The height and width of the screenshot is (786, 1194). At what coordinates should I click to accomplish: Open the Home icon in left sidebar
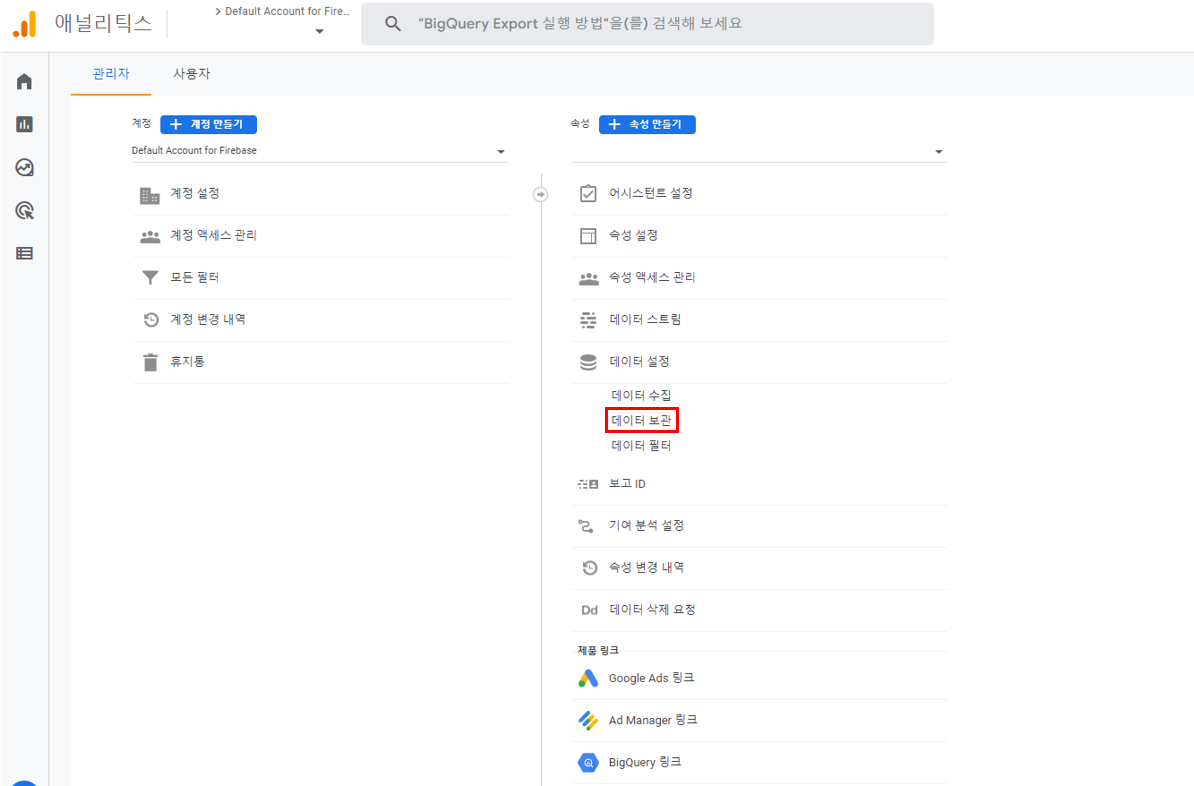[24, 81]
